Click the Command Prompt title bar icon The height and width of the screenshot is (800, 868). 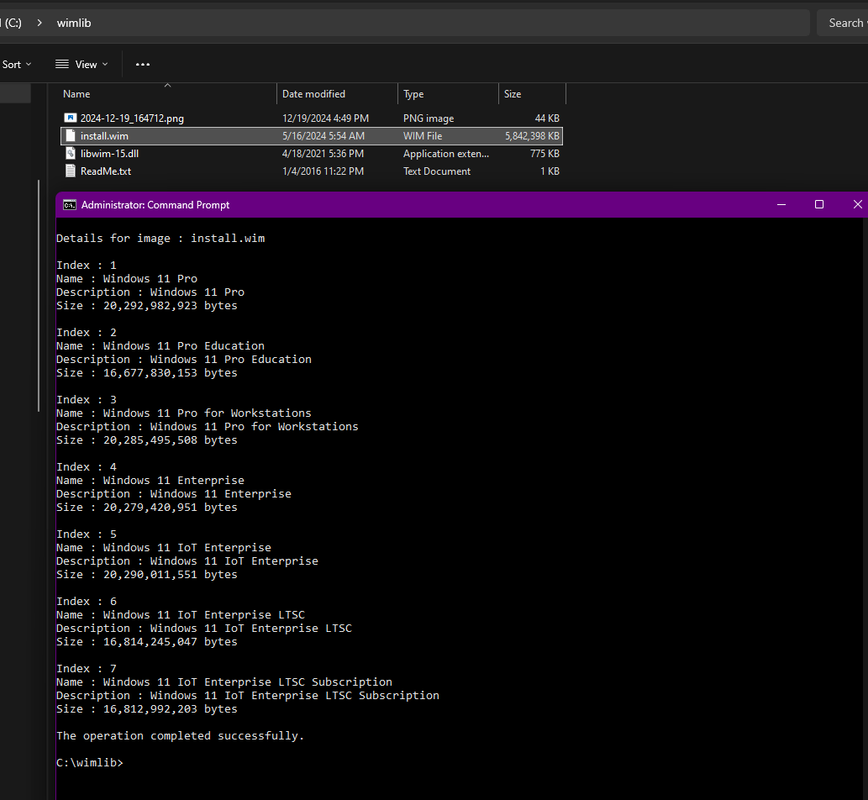(x=70, y=205)
